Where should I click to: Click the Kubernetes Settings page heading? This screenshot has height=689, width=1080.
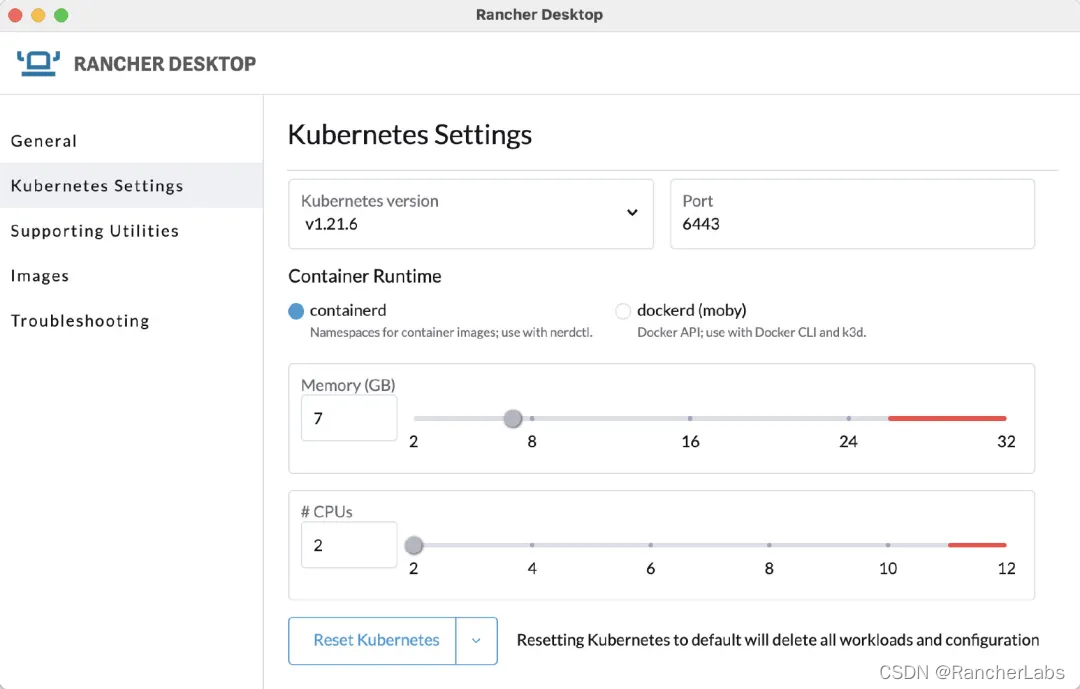[410, 134]
